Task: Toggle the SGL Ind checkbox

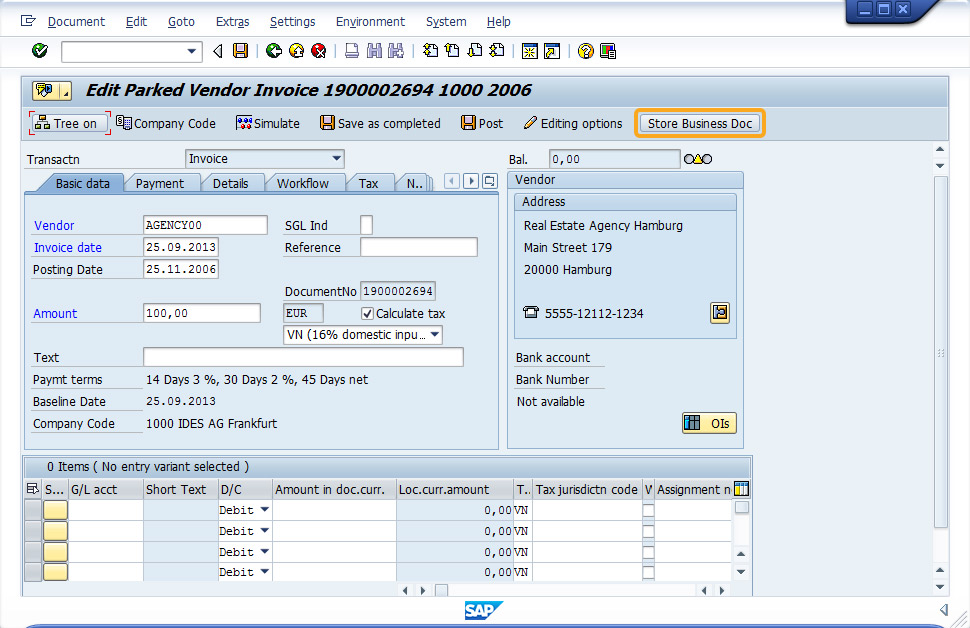Action: [x=366, y=225]
